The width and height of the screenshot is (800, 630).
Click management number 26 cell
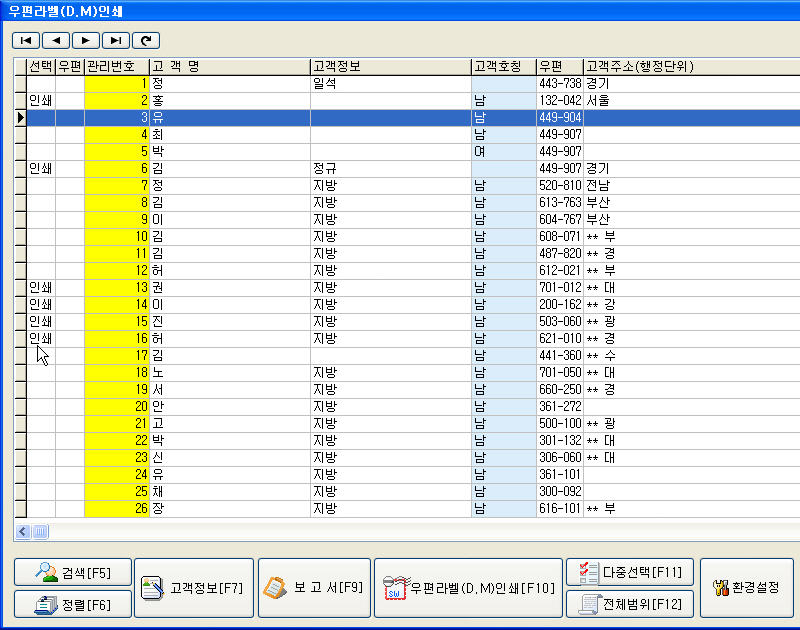(117, 509)
